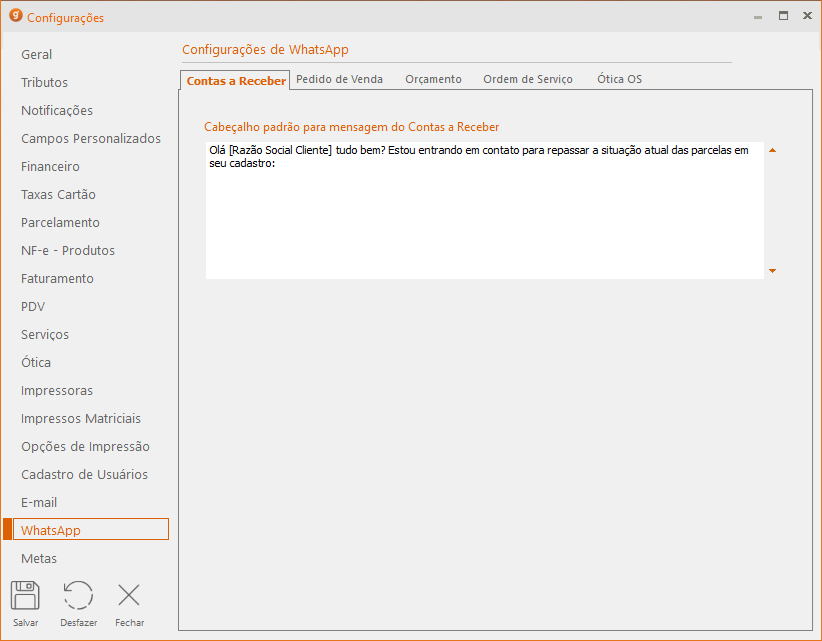822x641 pixels.
Task: Open Serviços settings section
Action: tap(45, 334)
